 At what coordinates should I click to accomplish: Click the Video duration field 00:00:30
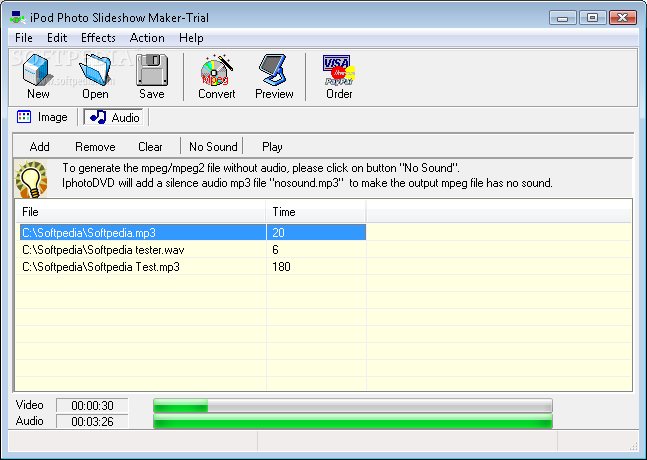(x=92, y=406)
